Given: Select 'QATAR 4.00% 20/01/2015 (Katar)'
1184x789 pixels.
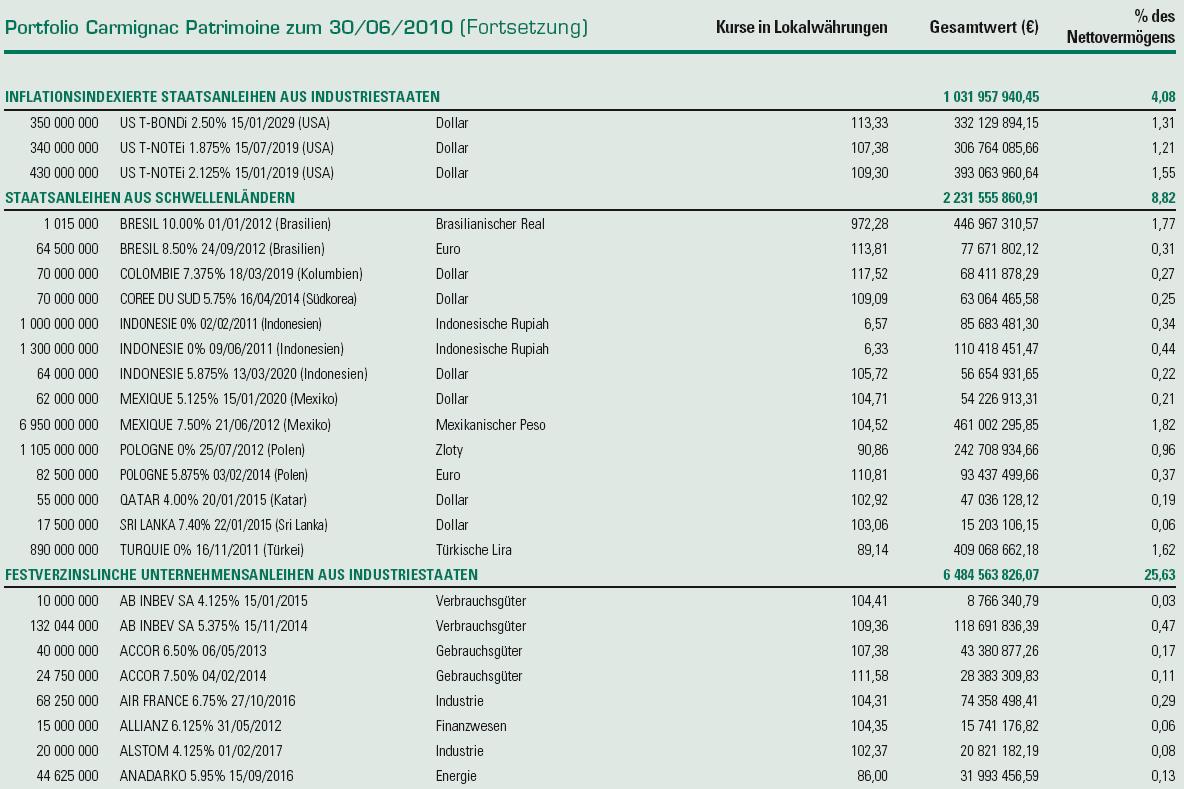Looking at the screenshot, I should (213, 500).
